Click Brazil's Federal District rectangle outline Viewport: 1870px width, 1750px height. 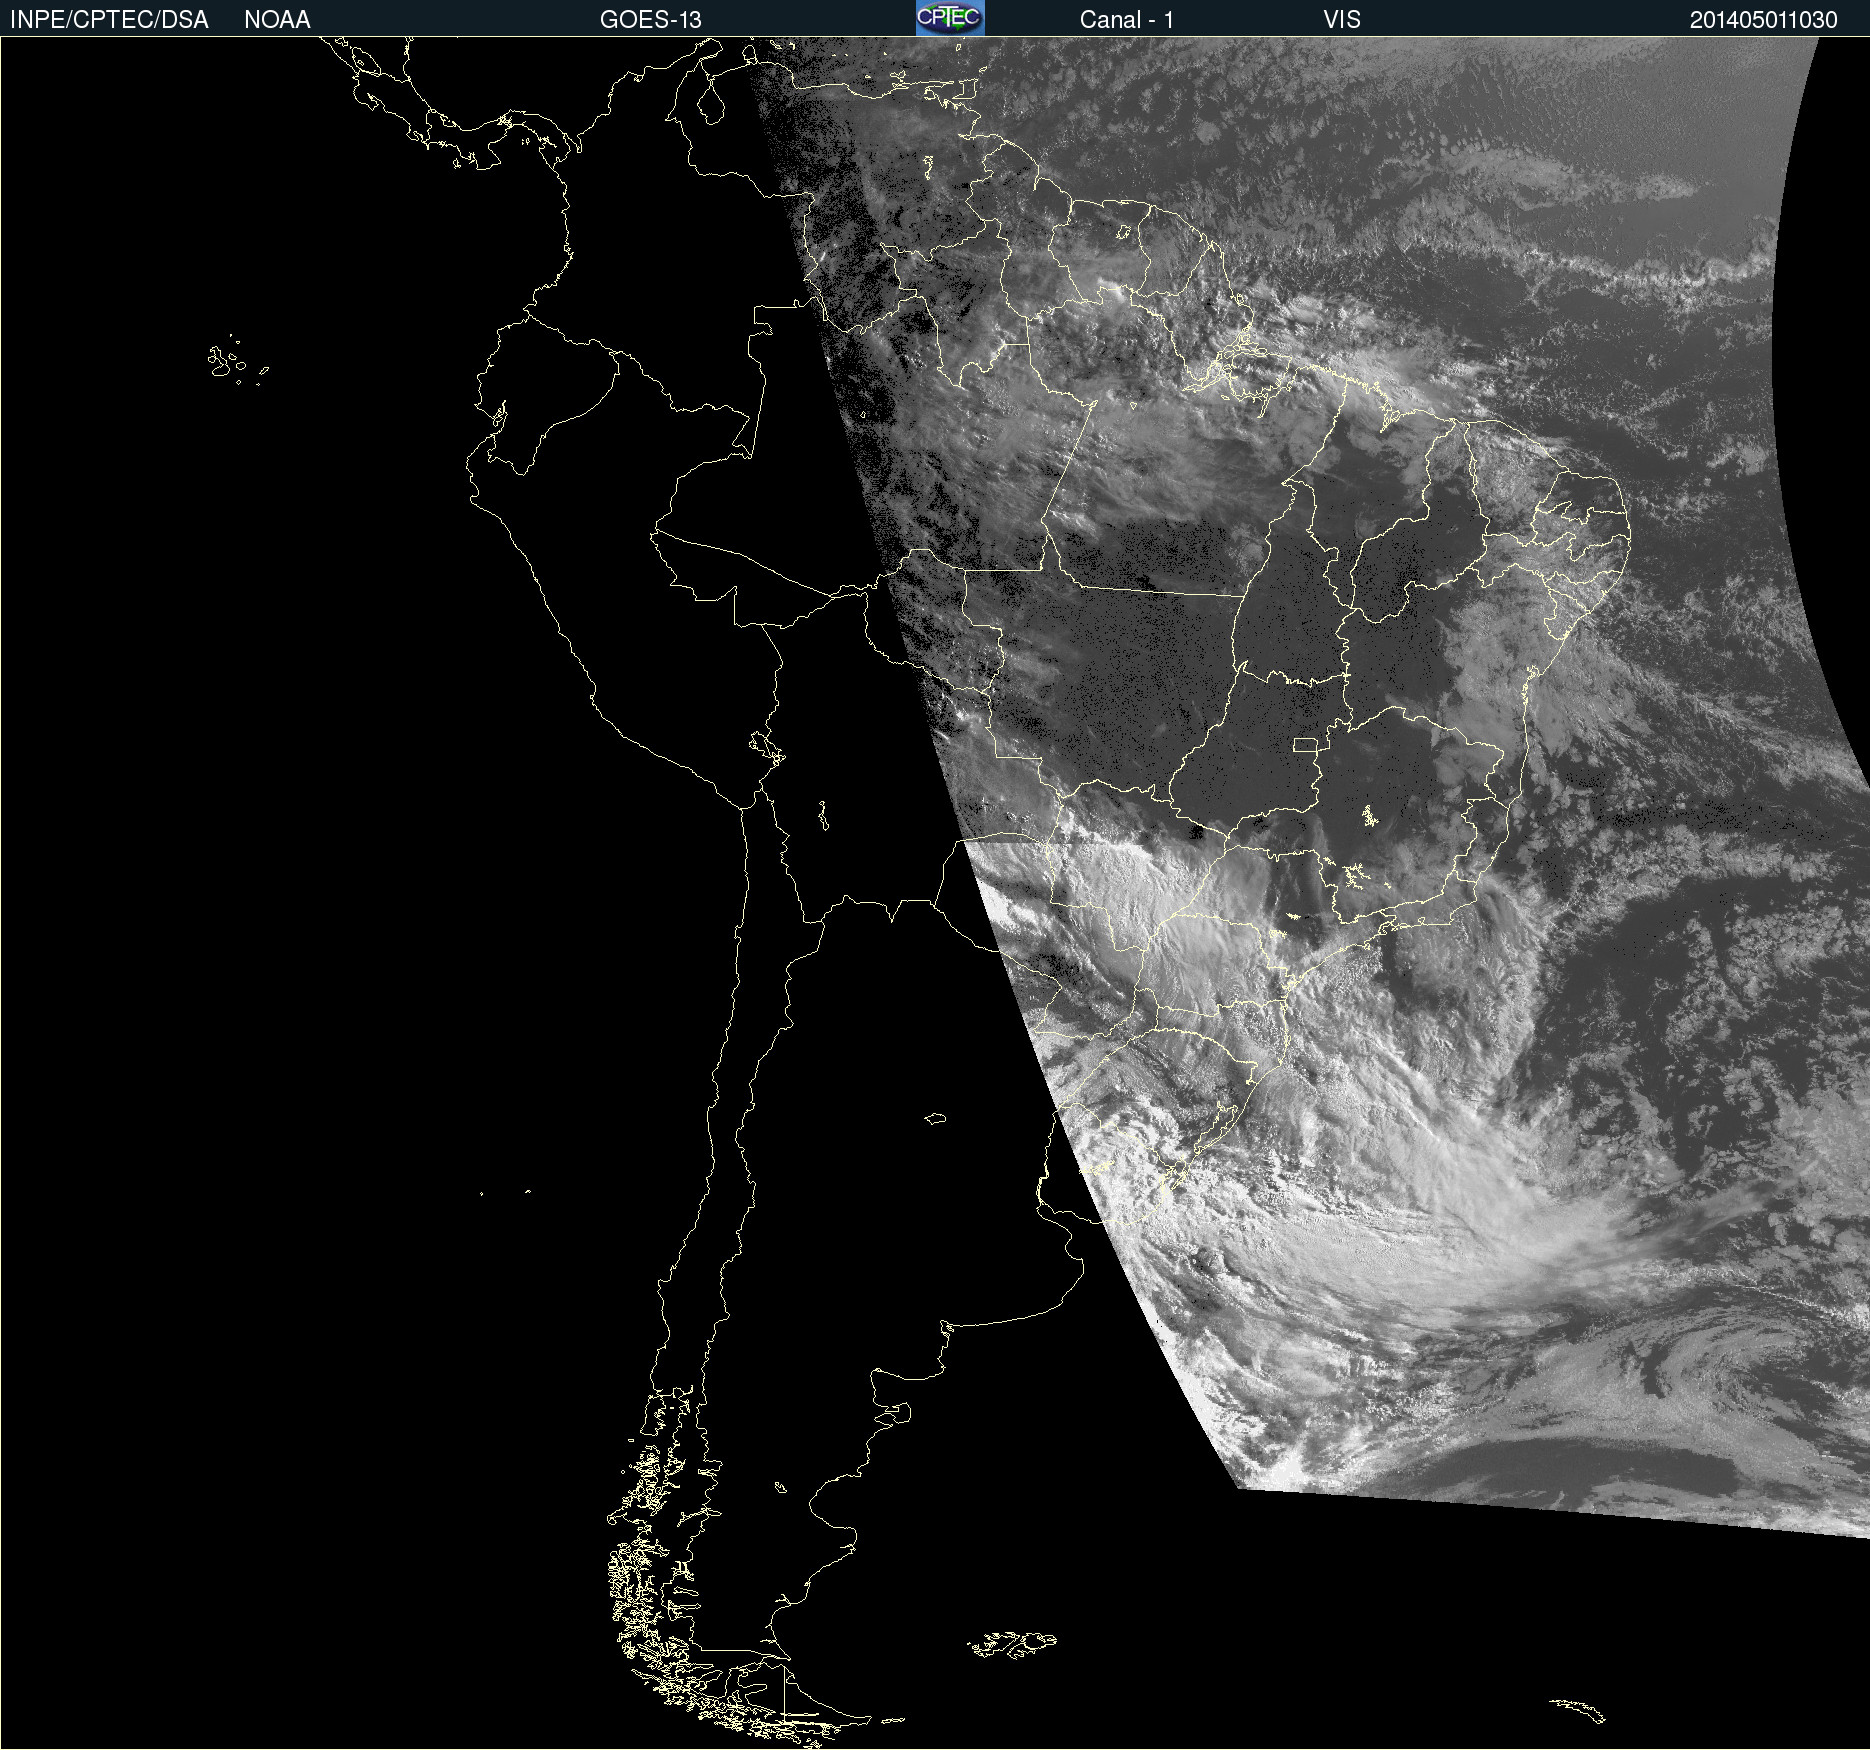click(1305, 744)
